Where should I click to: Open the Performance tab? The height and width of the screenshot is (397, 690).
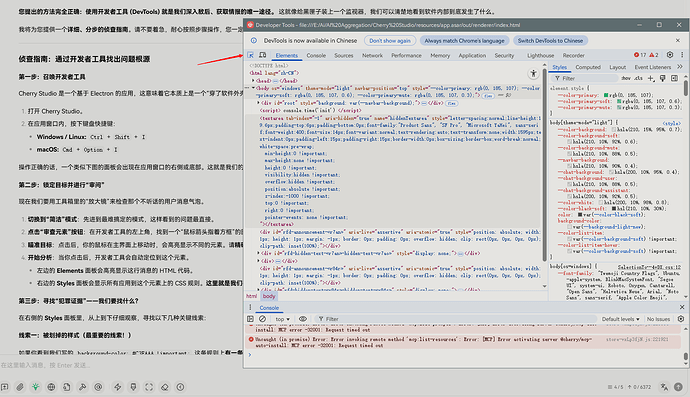406,55
